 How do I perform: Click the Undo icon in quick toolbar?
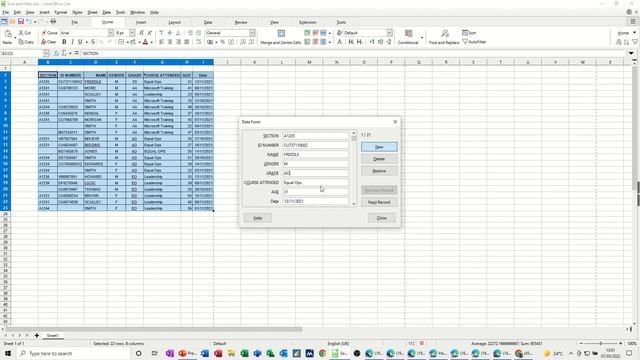click(x=29, y=21)
